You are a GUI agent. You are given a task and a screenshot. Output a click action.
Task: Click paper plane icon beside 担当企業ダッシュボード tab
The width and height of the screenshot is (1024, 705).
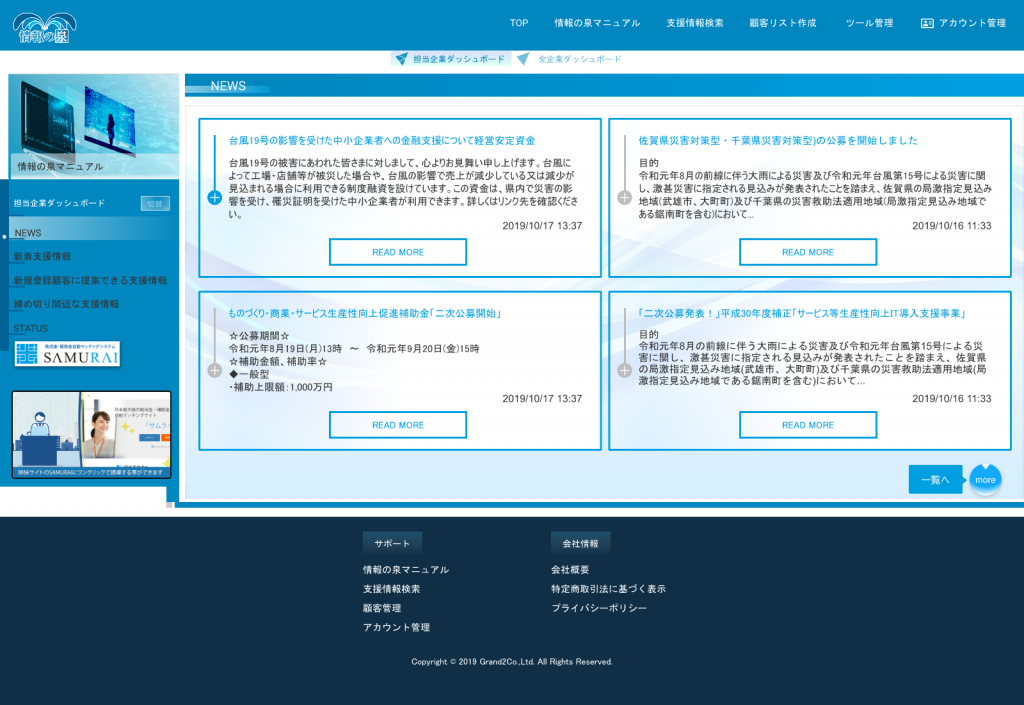(x=402, y=59)
